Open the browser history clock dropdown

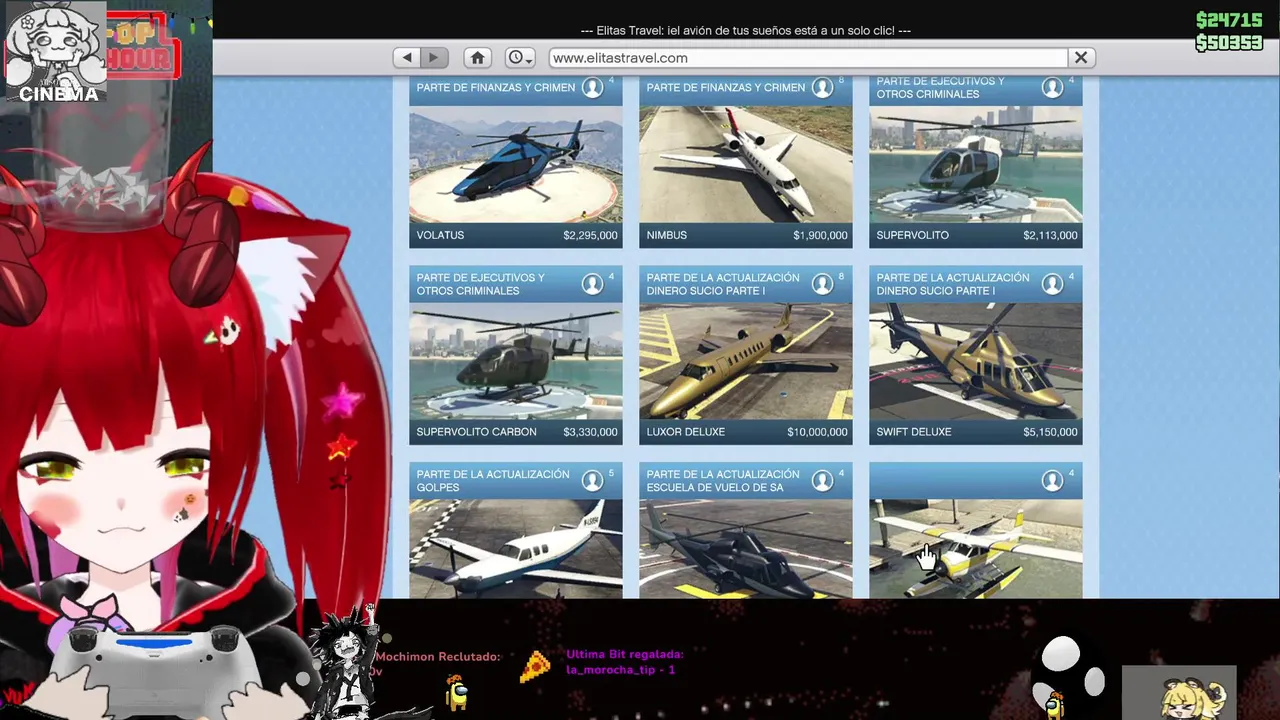[520, 58]
